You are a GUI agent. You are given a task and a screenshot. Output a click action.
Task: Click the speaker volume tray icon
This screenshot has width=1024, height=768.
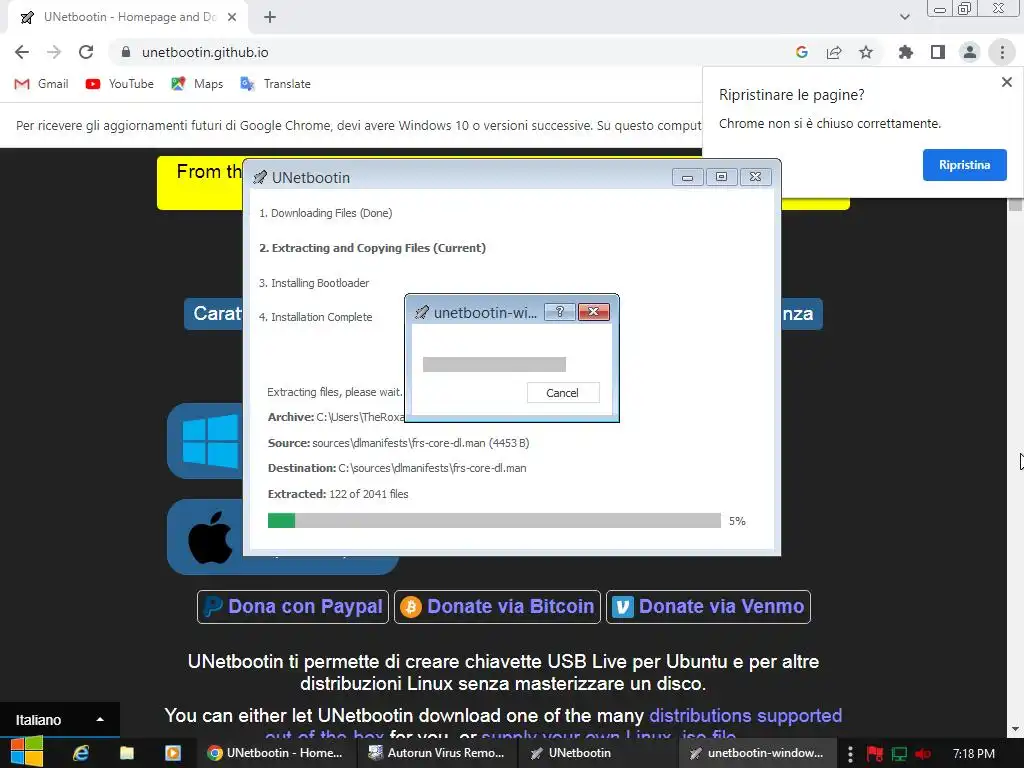click(923, 754)
